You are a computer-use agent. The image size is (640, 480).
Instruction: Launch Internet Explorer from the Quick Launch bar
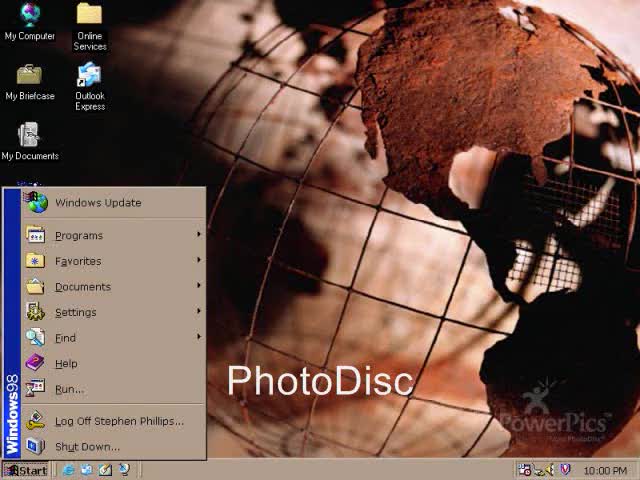[x=68, y=470]
